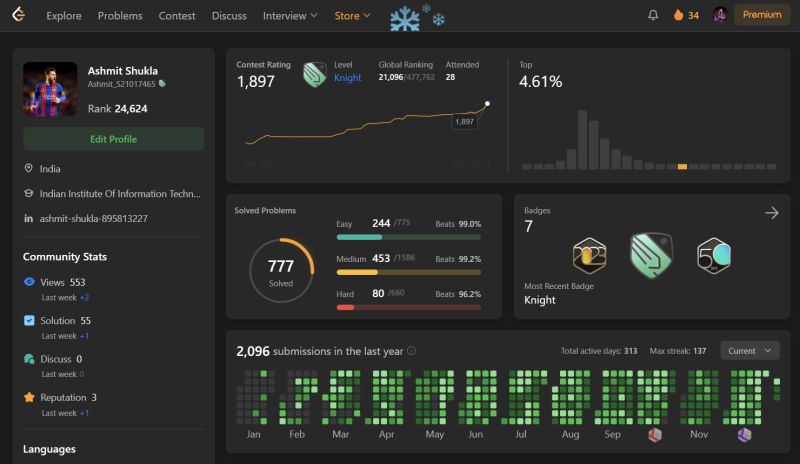Click the Edit Profile button
Image resolution: width=800 pixels, height=464 pixels.
pyautogui.click(x=113, y=139)
